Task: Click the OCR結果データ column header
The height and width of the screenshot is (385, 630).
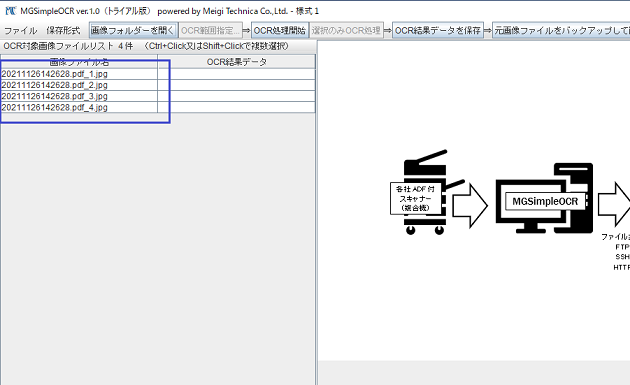Action: coord(236,62)
